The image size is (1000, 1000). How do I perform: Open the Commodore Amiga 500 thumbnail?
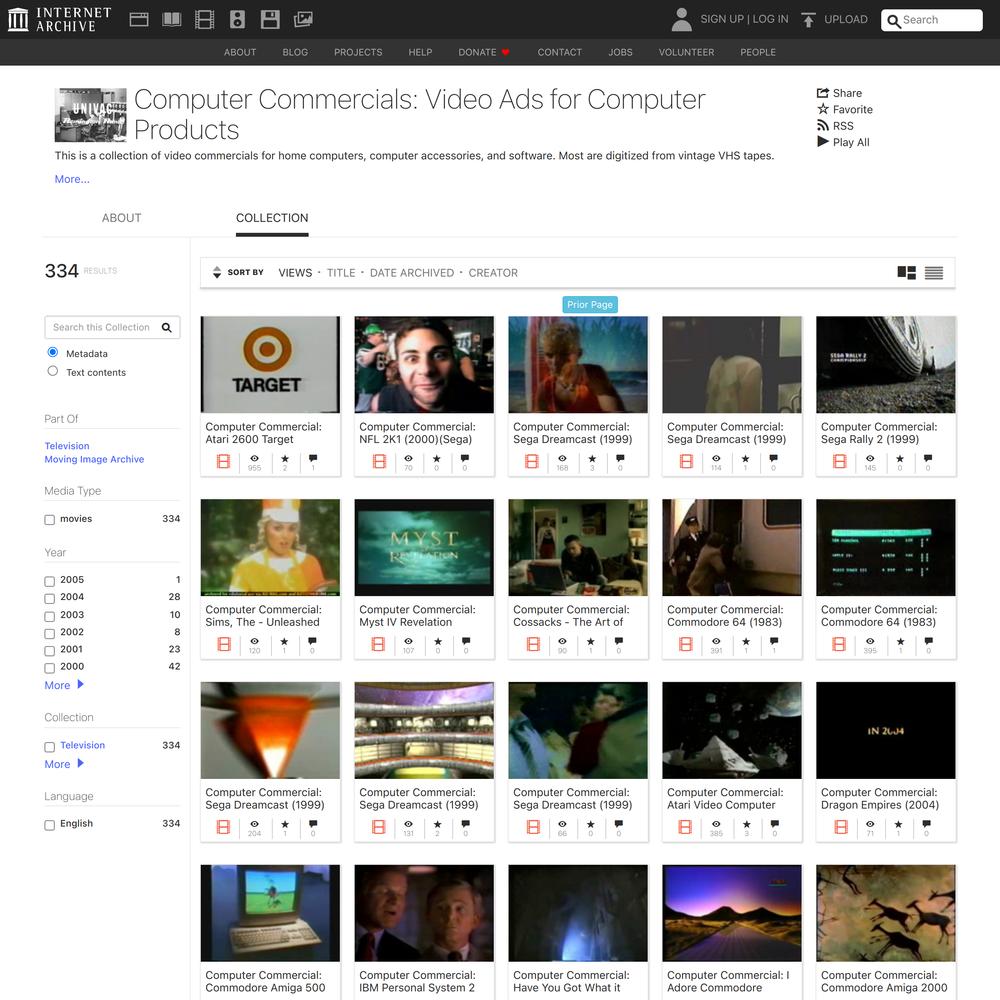(270, 913)
